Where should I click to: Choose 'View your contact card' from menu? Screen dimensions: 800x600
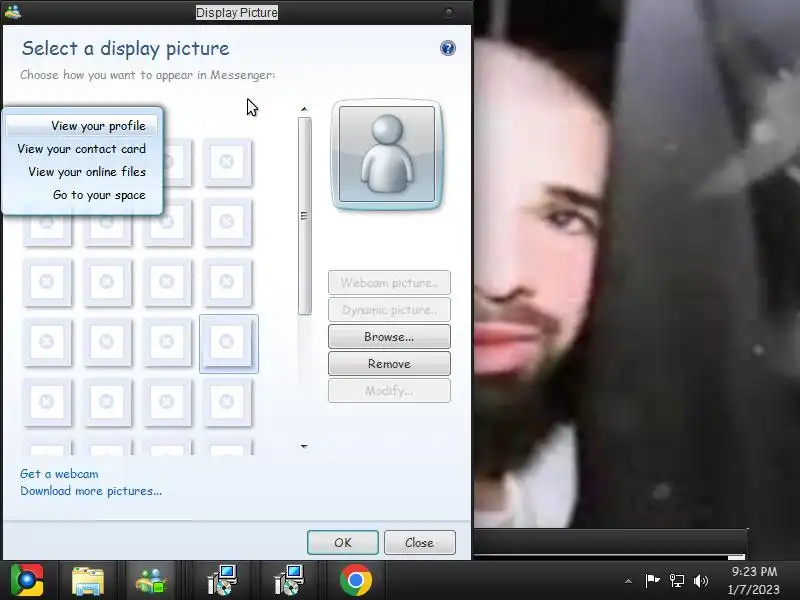point(82,148)
